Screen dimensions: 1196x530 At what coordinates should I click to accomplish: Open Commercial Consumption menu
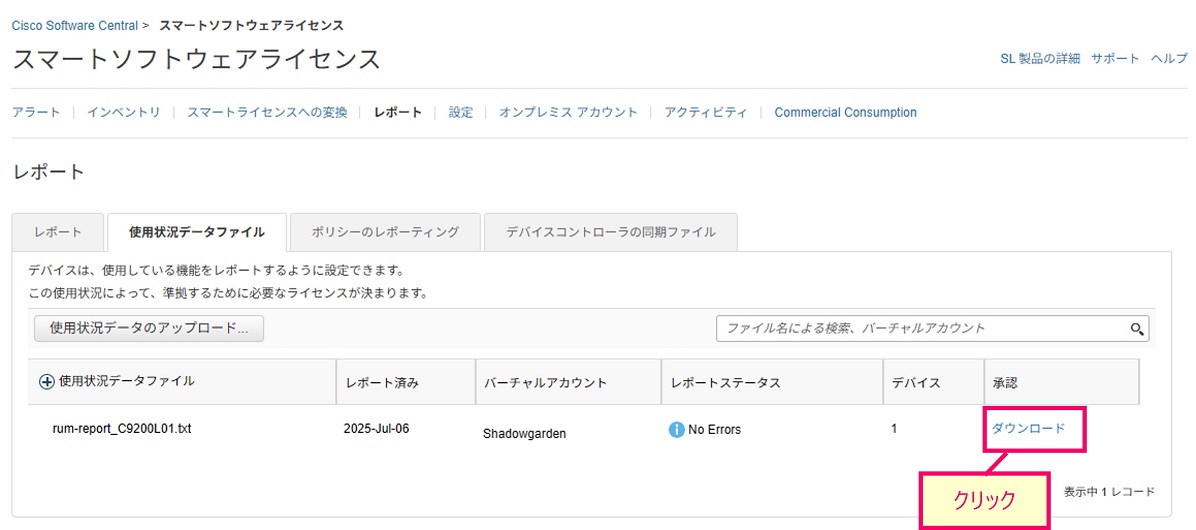[845, 113]
